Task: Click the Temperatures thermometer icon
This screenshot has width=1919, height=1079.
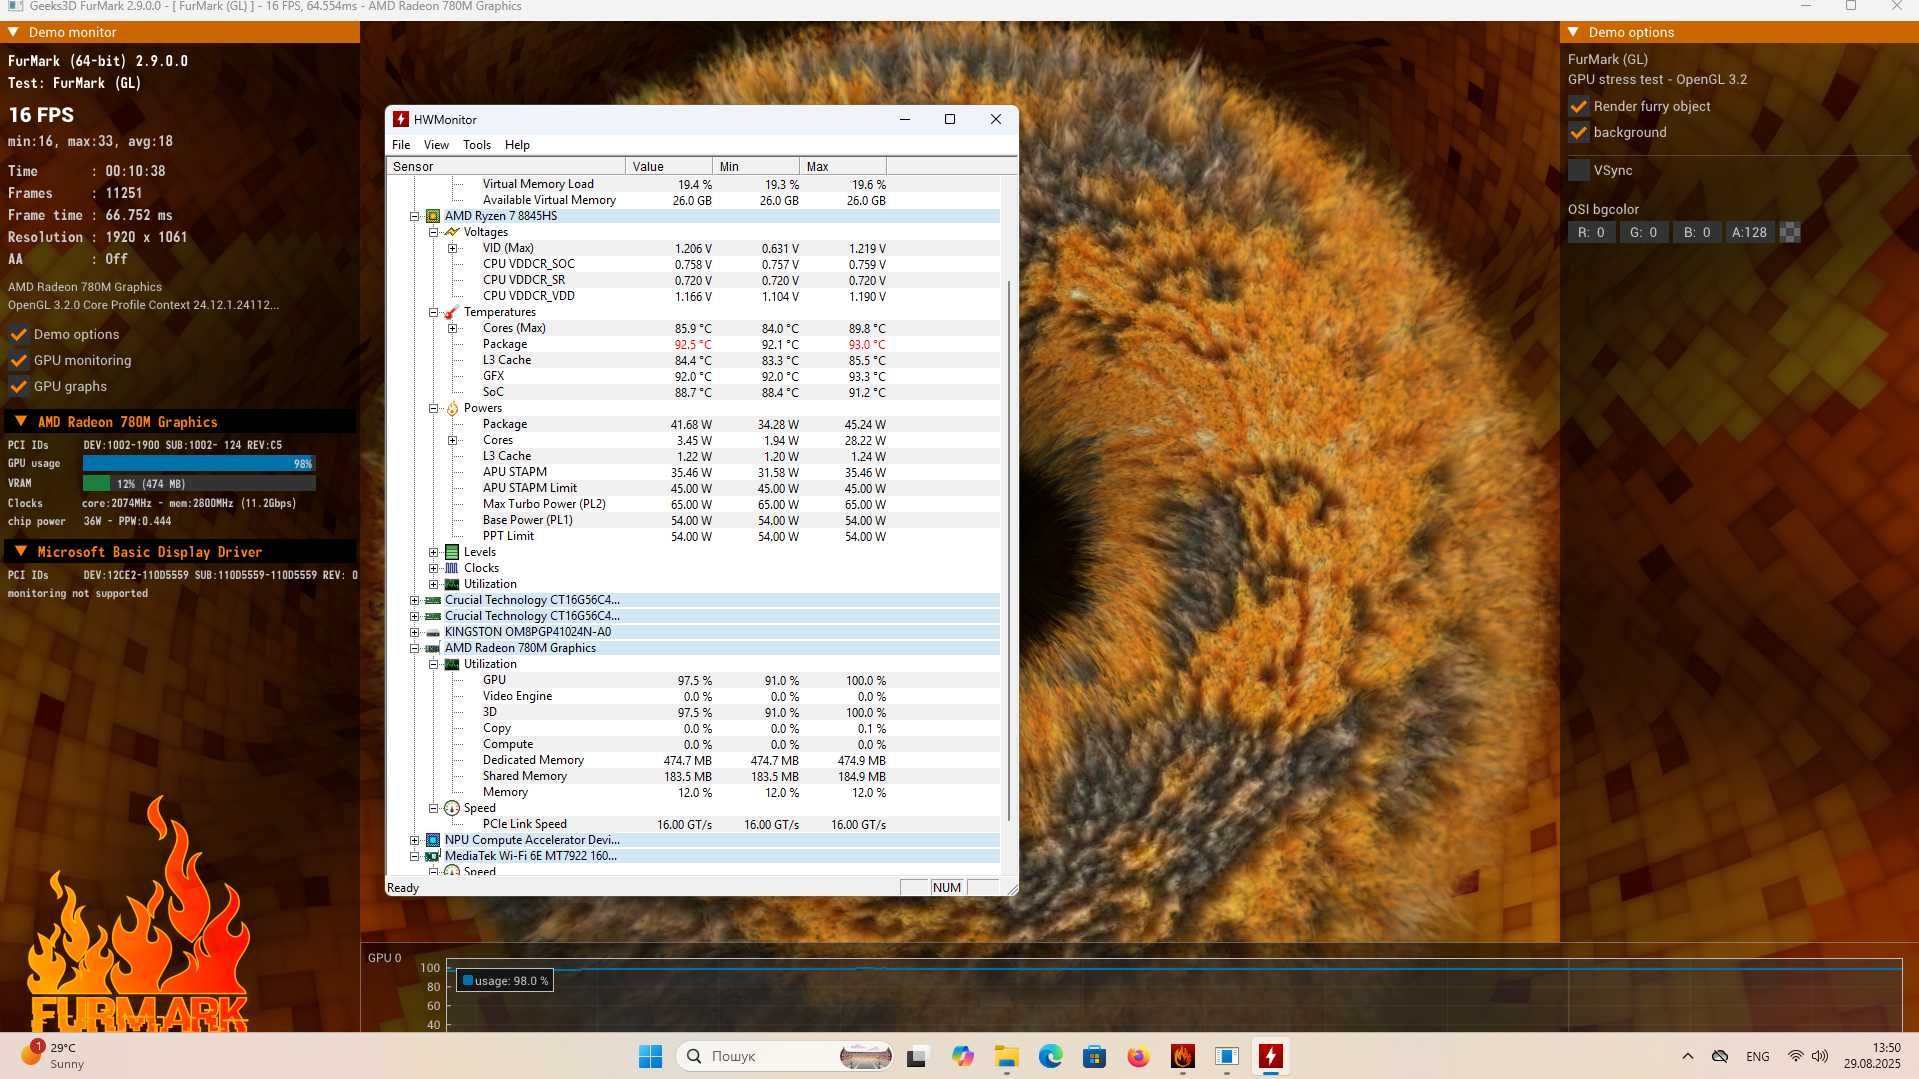Action: (452, 312)
